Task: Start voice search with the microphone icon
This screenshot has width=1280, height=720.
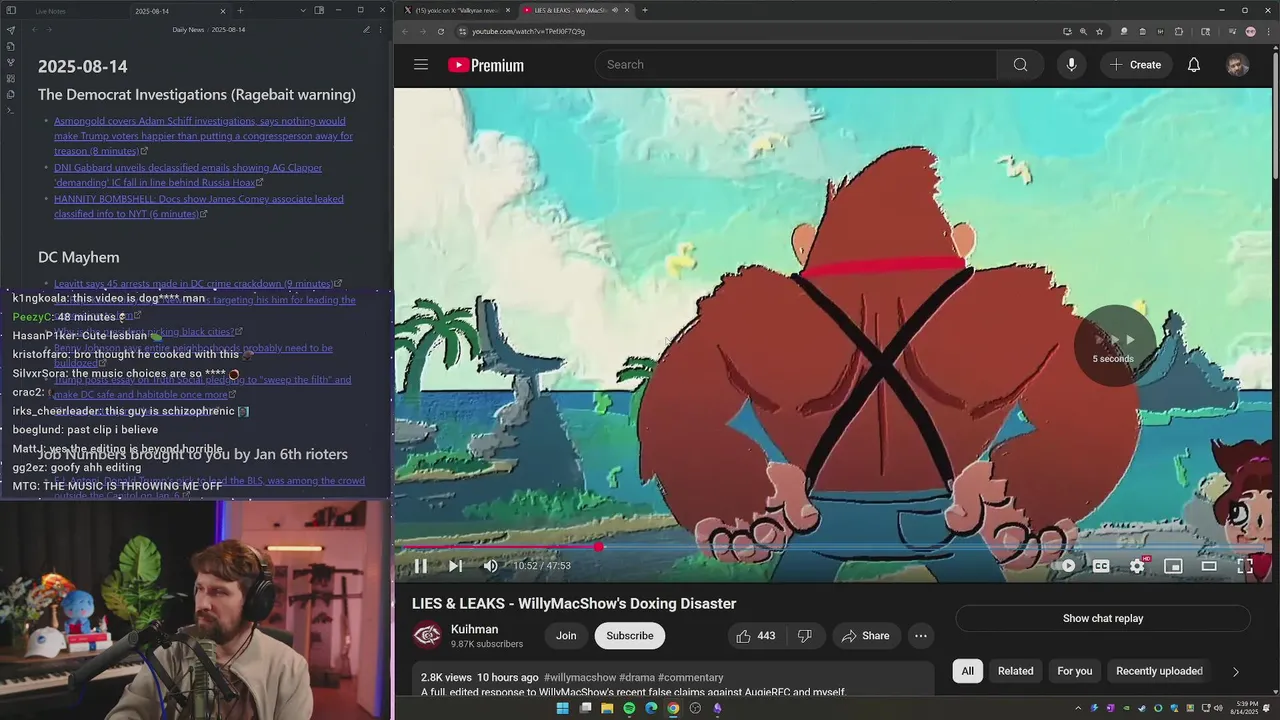Action: pyautogui.click(x=1071, y=65)
